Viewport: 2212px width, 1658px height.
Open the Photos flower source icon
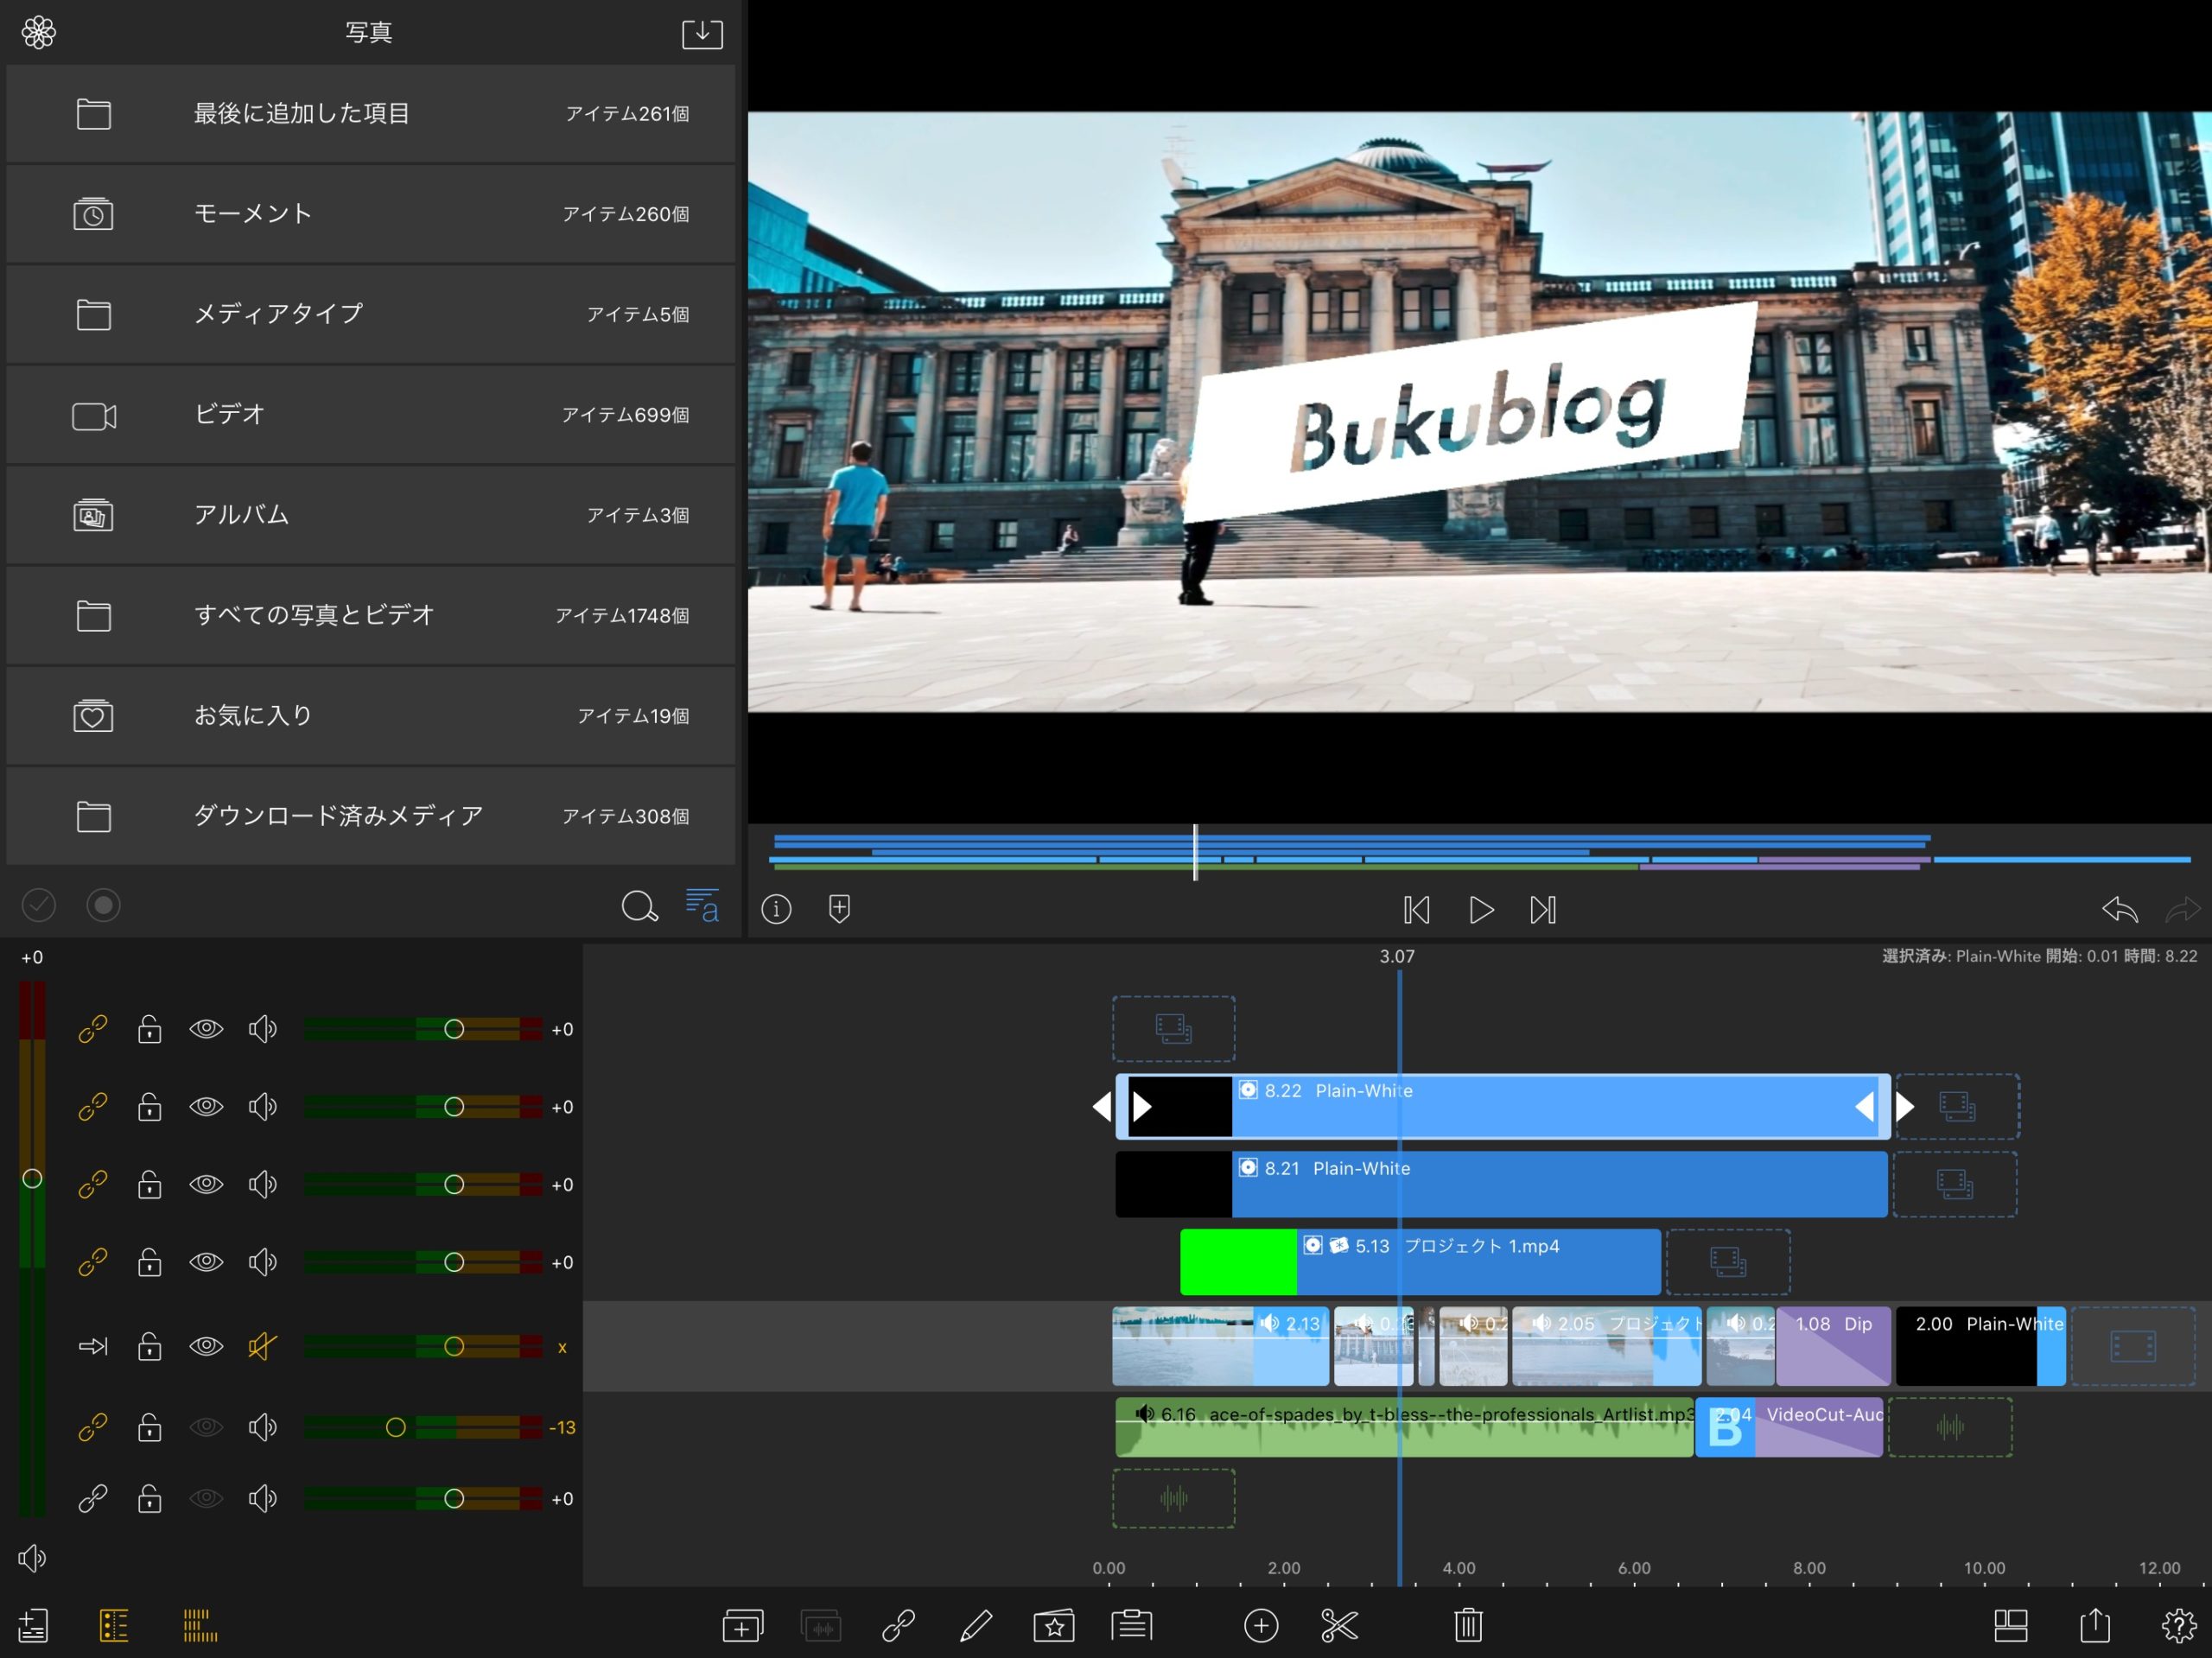point(38,32)
